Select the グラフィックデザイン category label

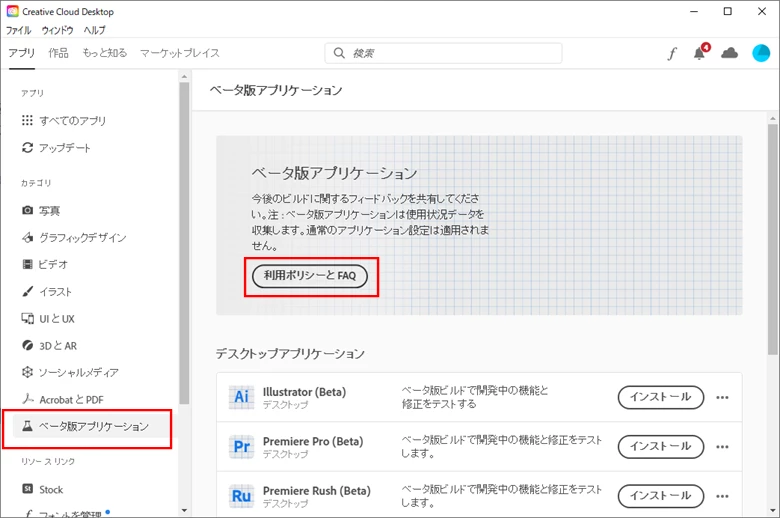pyautogui.click(x=83, y=238)
